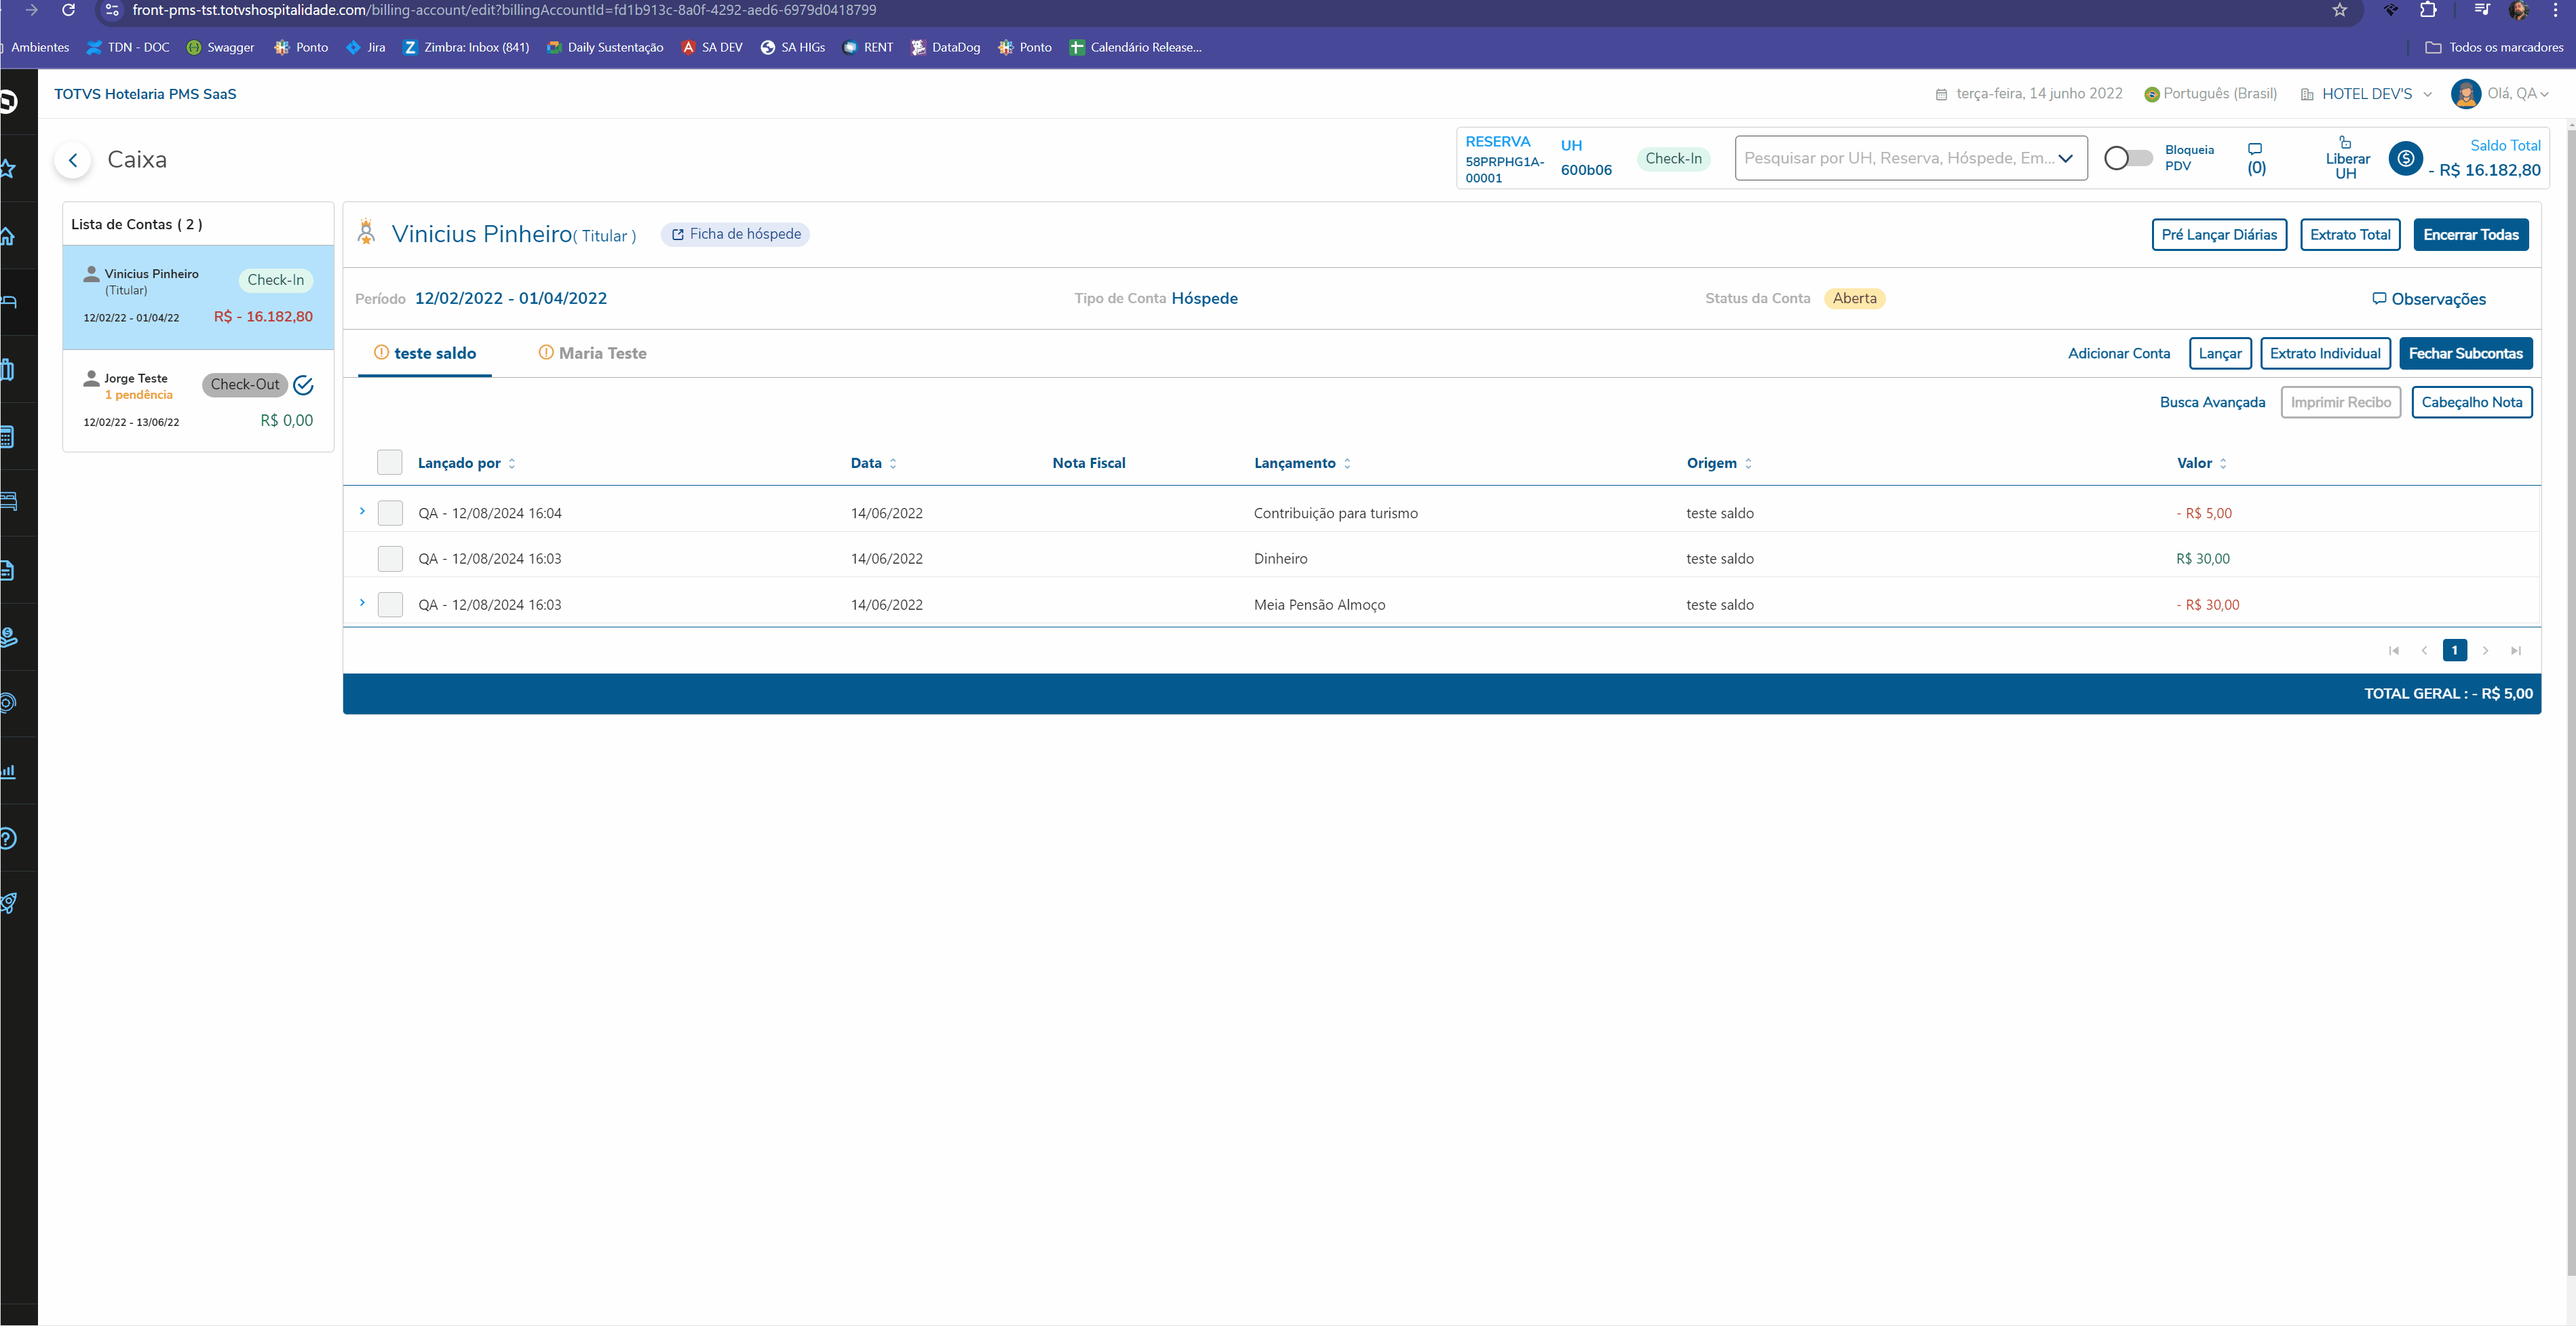Select all rows with header checkbox
This screenshot has width=2576, height=1326.
(390, 462)
